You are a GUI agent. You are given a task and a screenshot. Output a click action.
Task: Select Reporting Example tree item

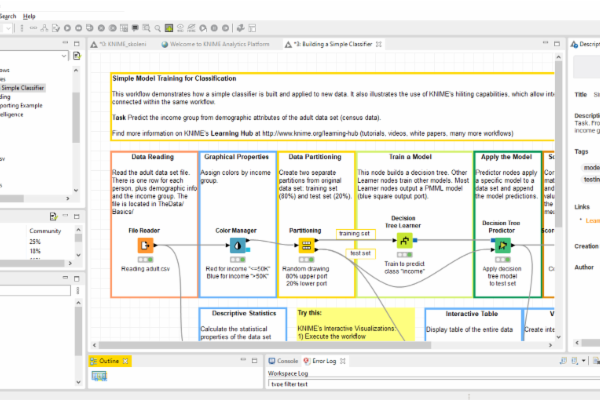coord(24,106)
